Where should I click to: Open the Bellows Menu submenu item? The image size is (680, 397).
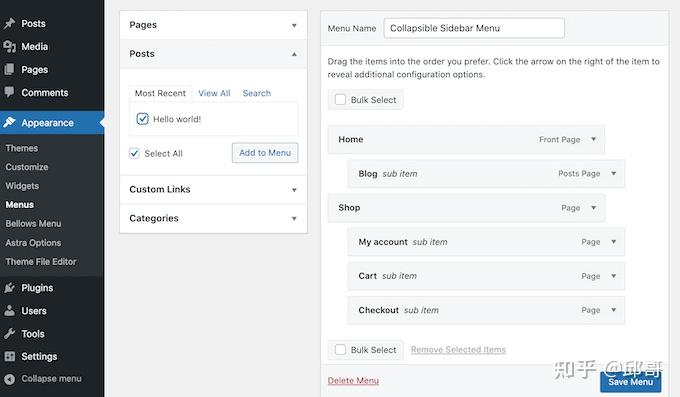33,223
